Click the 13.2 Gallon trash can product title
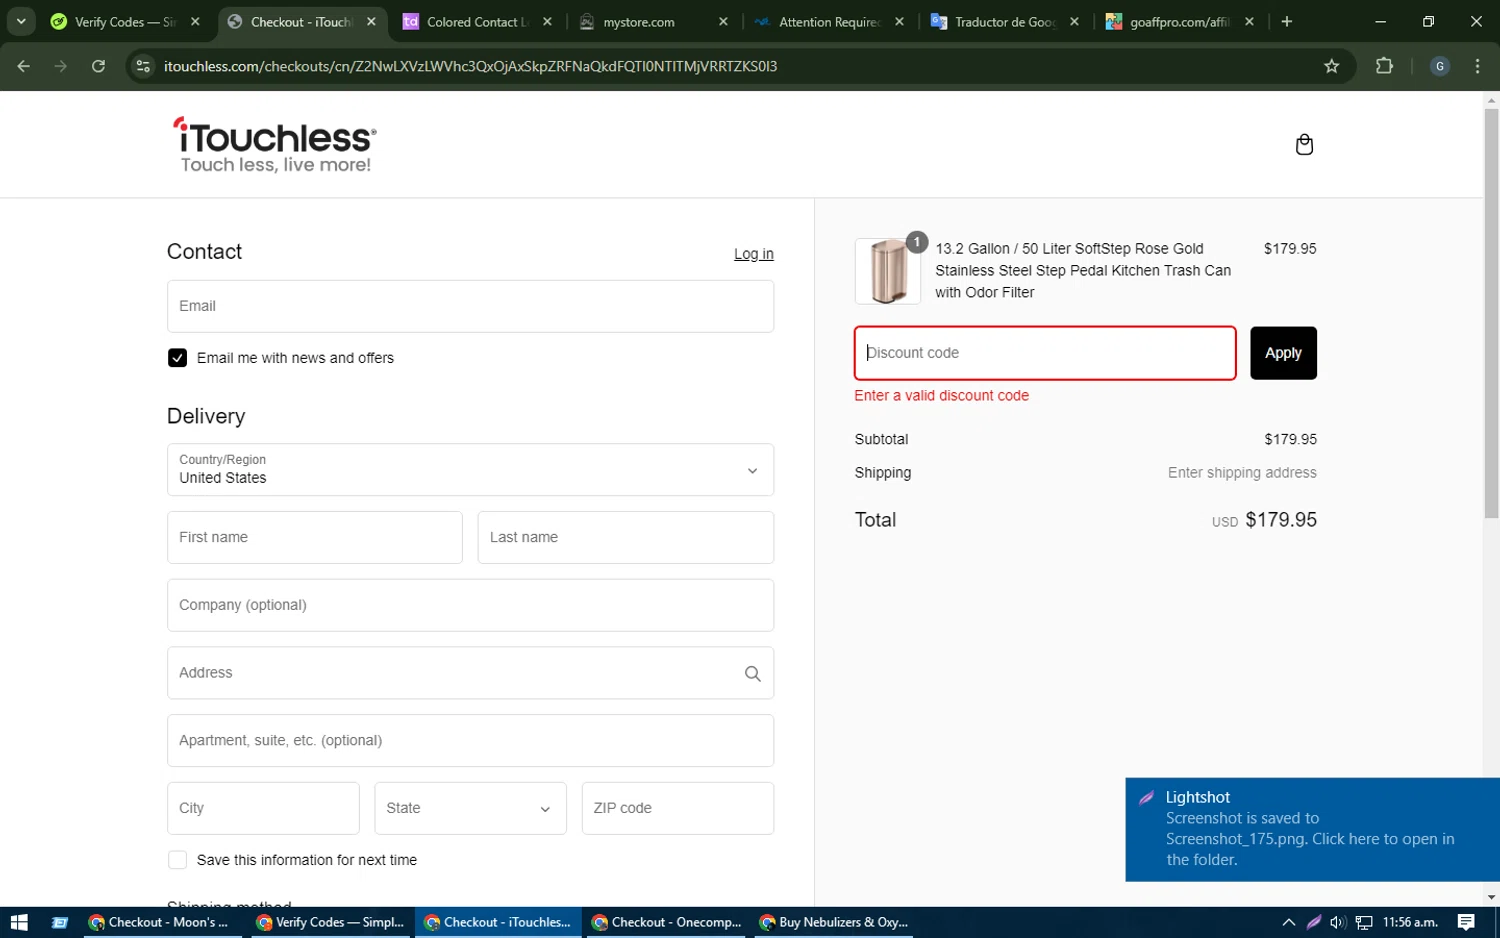The height and width of the screenshot is (938, 1500). (x=1083, y=270)
